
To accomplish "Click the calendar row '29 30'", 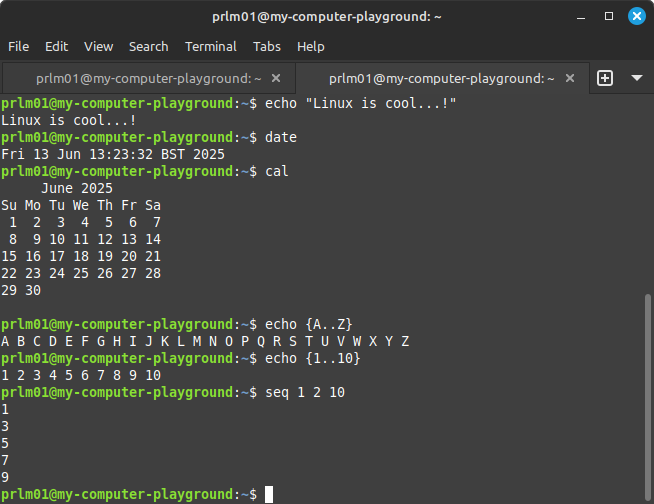I will (x=21, y=290).
